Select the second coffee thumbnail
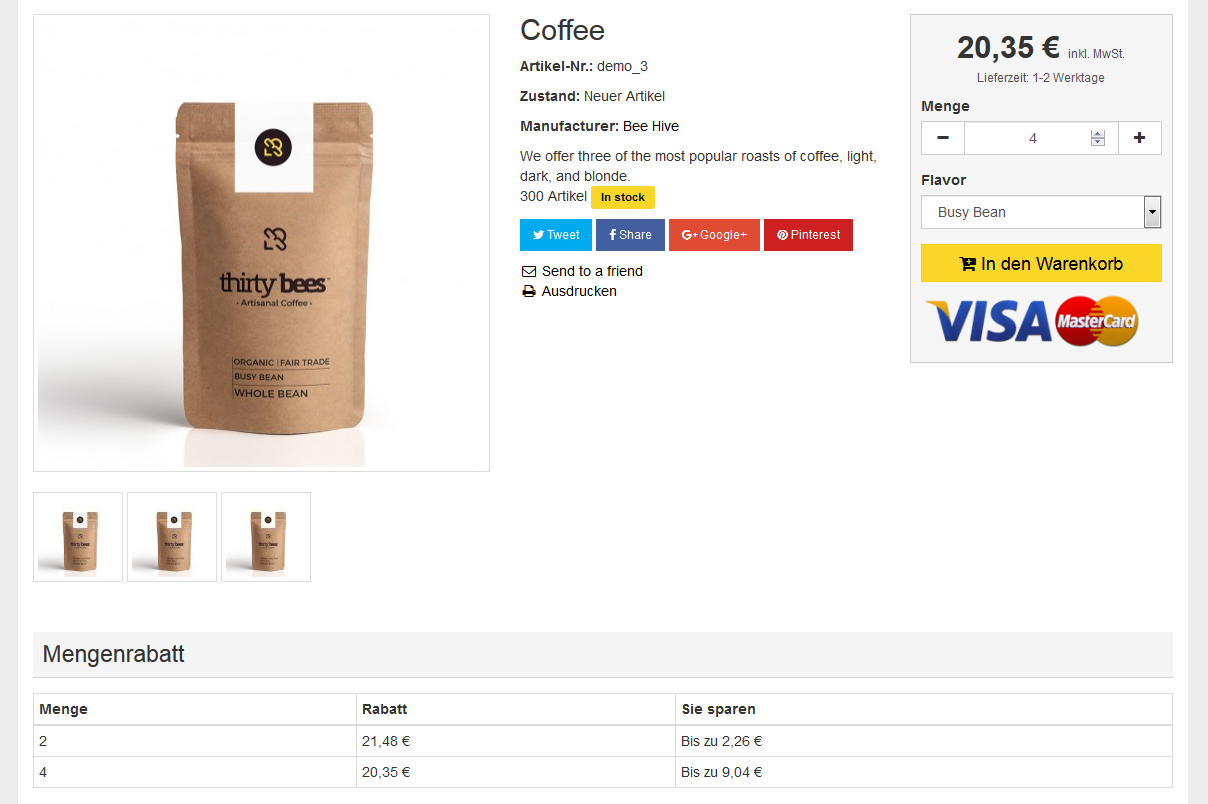Viewport: 1208px width, 804px height. coord(172,537)
